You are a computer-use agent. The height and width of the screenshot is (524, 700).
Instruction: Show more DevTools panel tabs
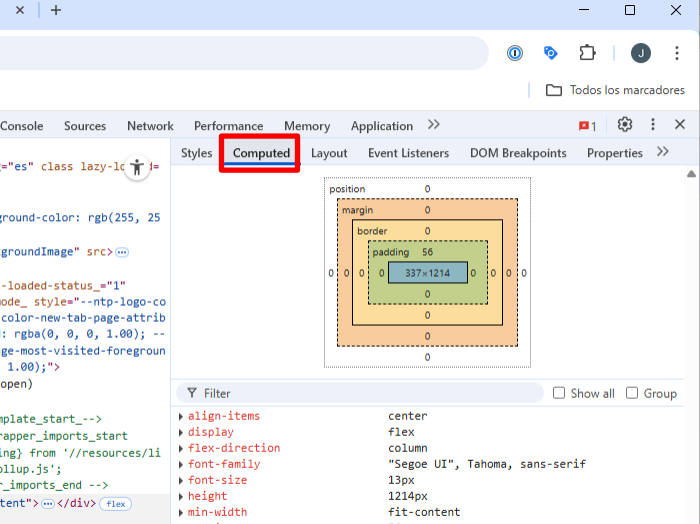[x=433, y=125]
